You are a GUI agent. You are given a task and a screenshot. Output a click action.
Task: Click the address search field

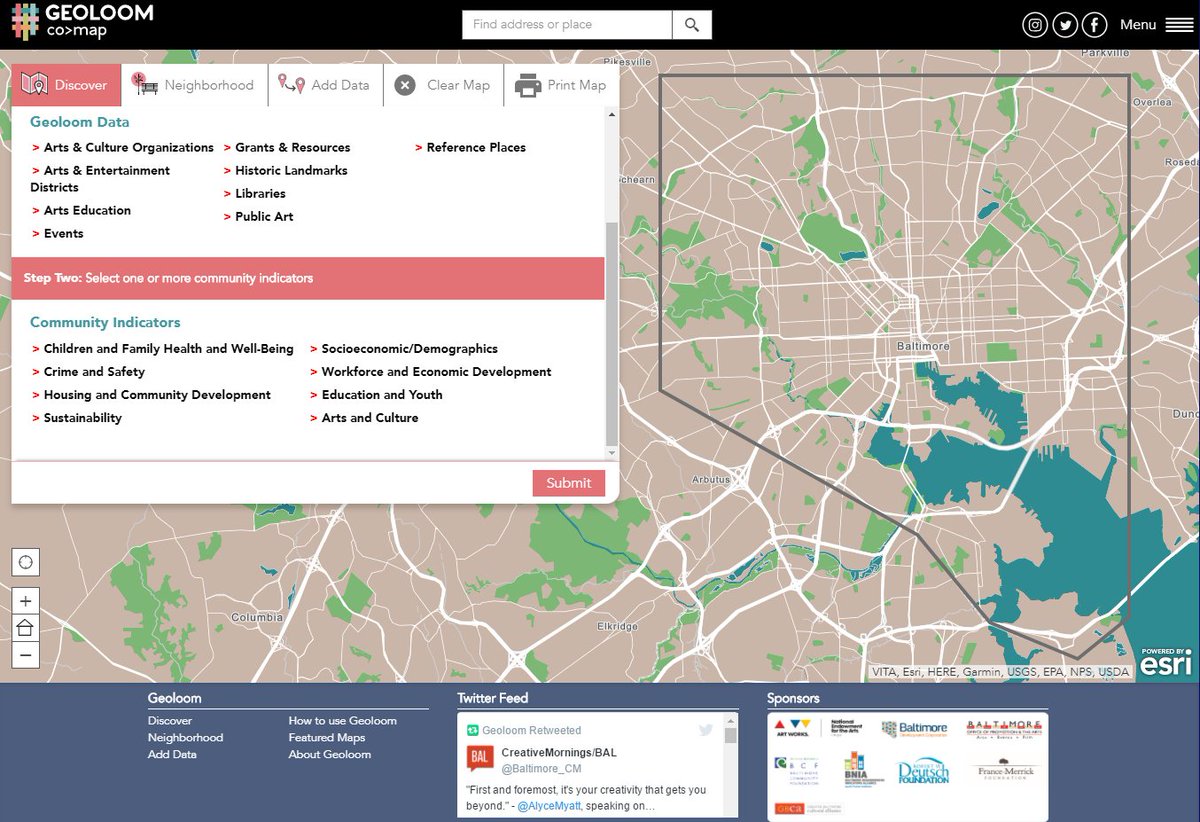click(567, 25)
